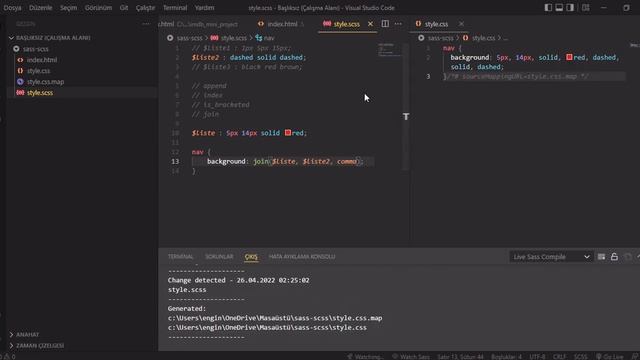Open the HATA AYIKLAMA KONSOLU panel tab
This screenshot has height=360, width=640.
tap(302, 257)
